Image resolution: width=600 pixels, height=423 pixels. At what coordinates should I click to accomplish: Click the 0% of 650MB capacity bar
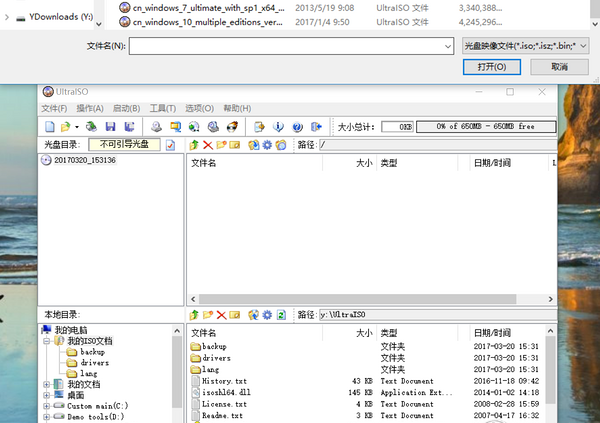point(486,127)
